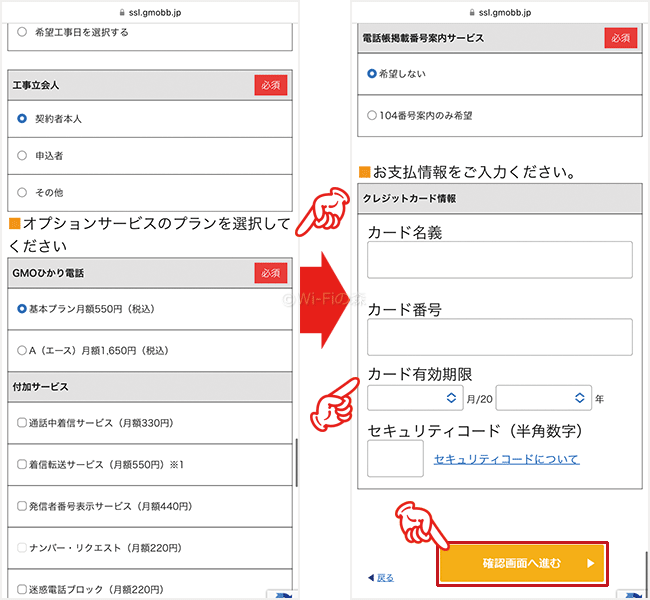Open the expiry year dropdown
This screenshot has width=650, height=600.
[543, 398]
